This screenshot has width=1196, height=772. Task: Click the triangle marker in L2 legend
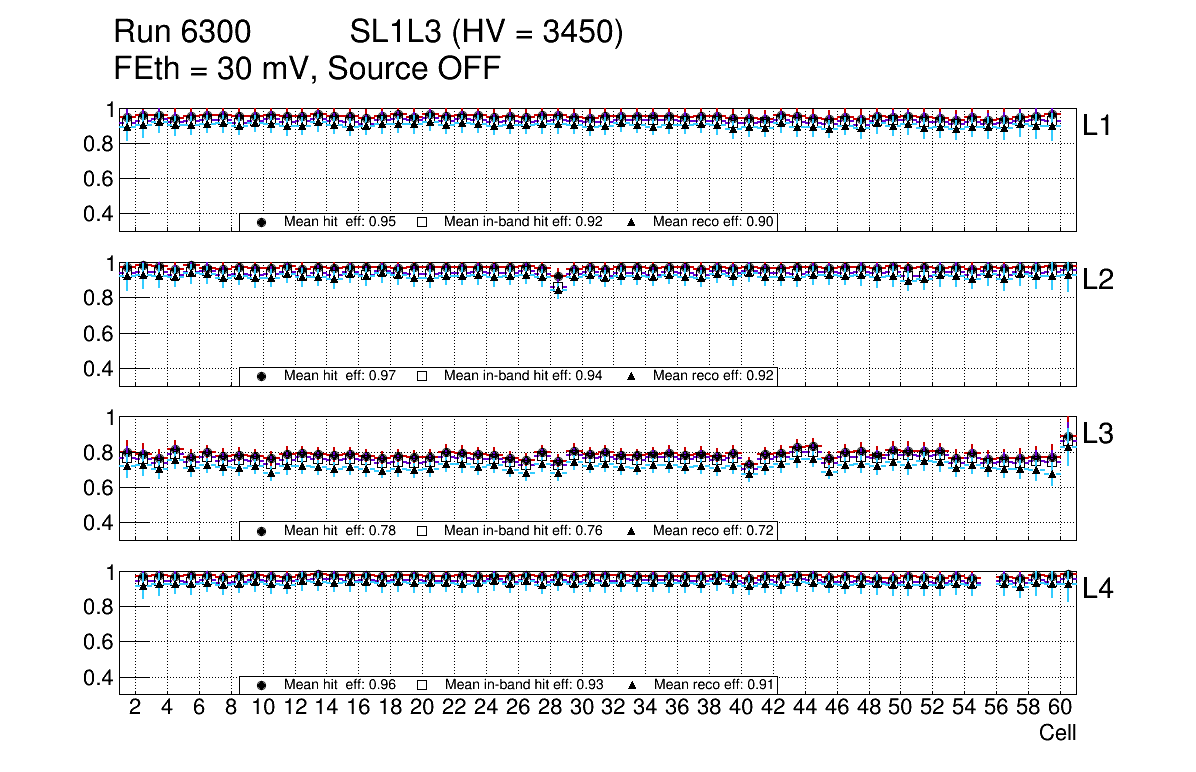[x=632, y=377]
